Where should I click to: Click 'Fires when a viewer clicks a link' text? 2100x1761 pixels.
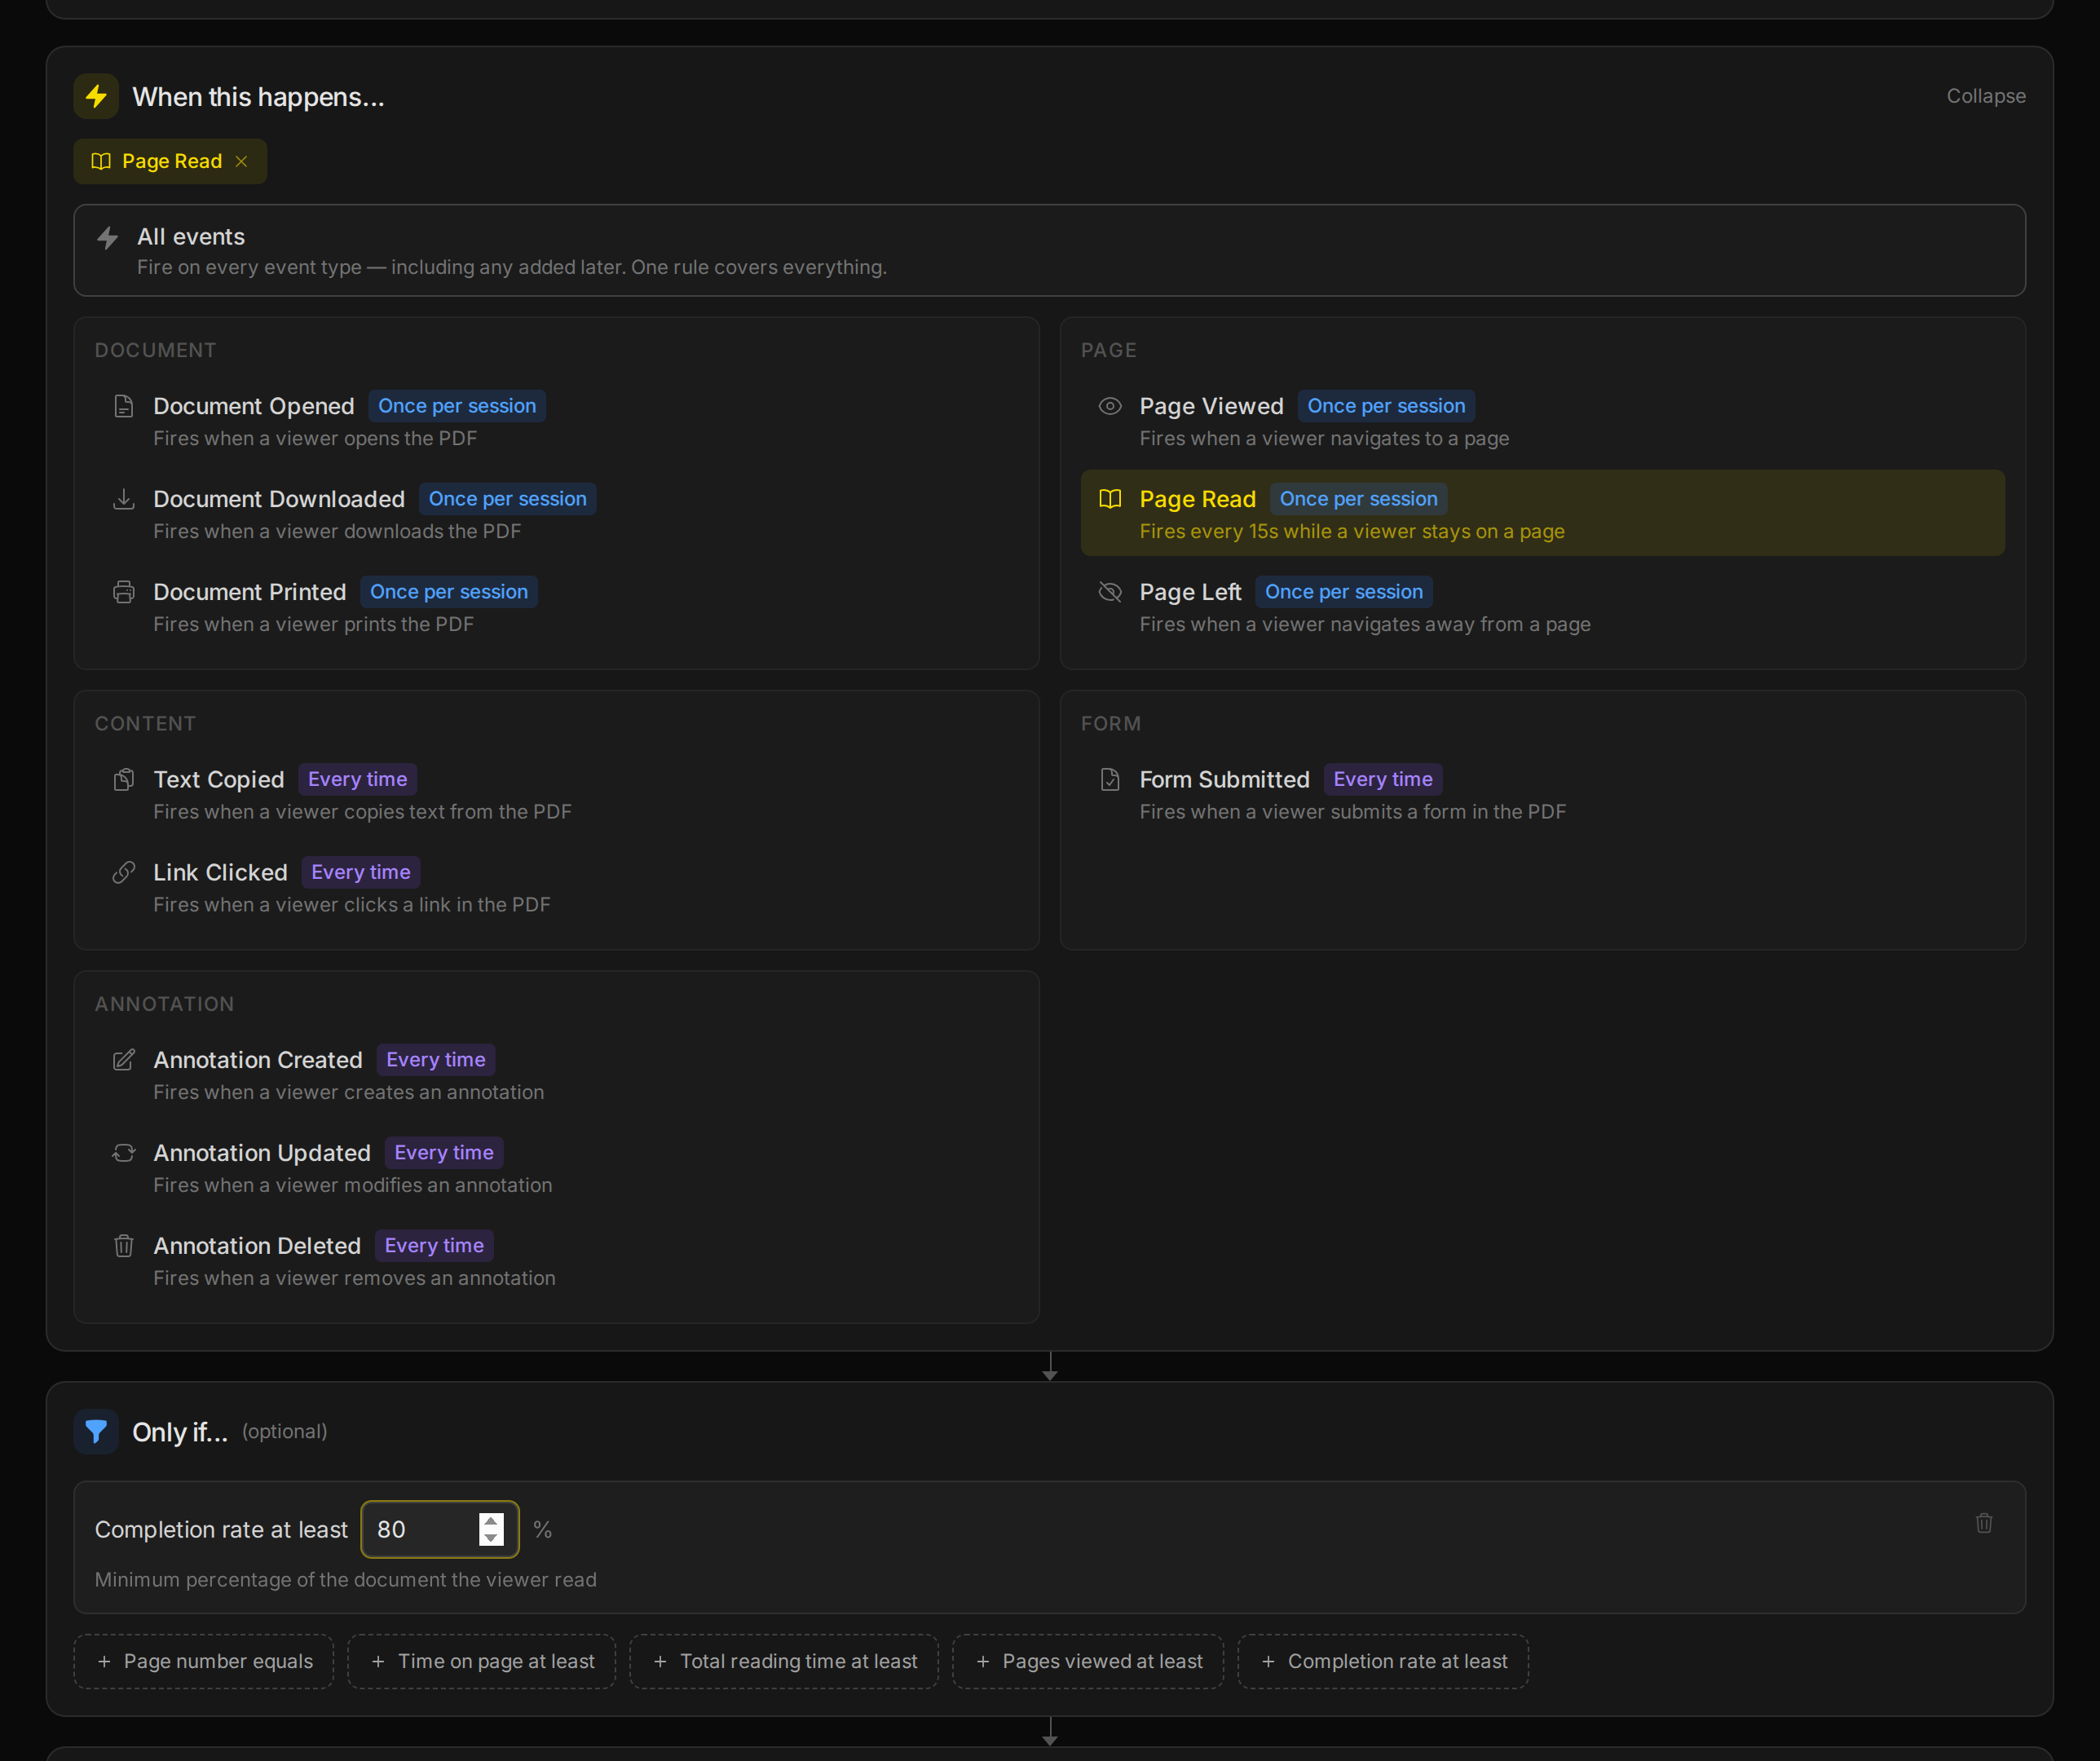[x=352, y=905]
